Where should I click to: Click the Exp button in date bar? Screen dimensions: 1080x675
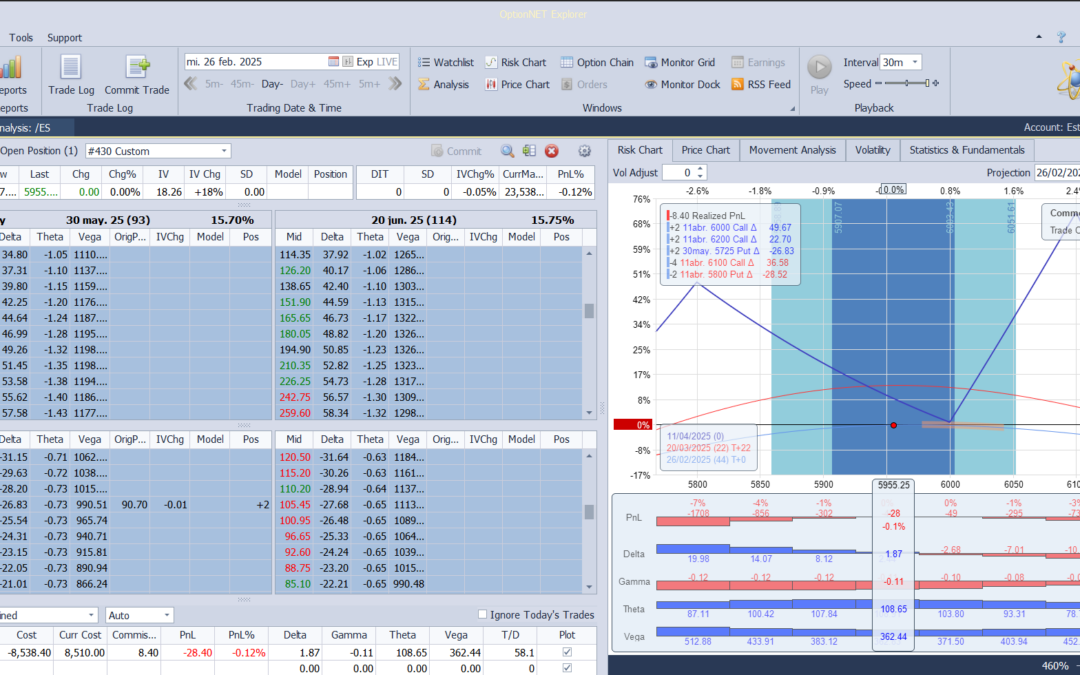(x=364, y=62)
